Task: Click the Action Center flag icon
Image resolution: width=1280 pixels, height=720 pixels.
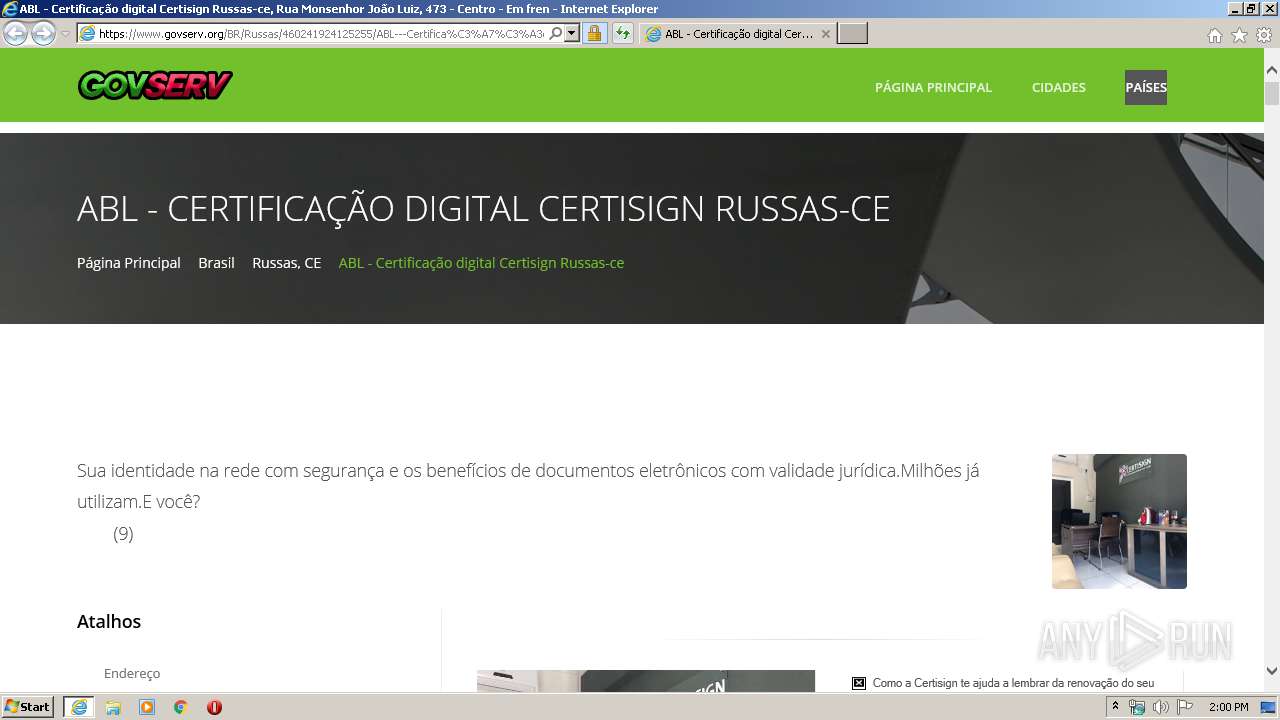Action: point(1185,707)
